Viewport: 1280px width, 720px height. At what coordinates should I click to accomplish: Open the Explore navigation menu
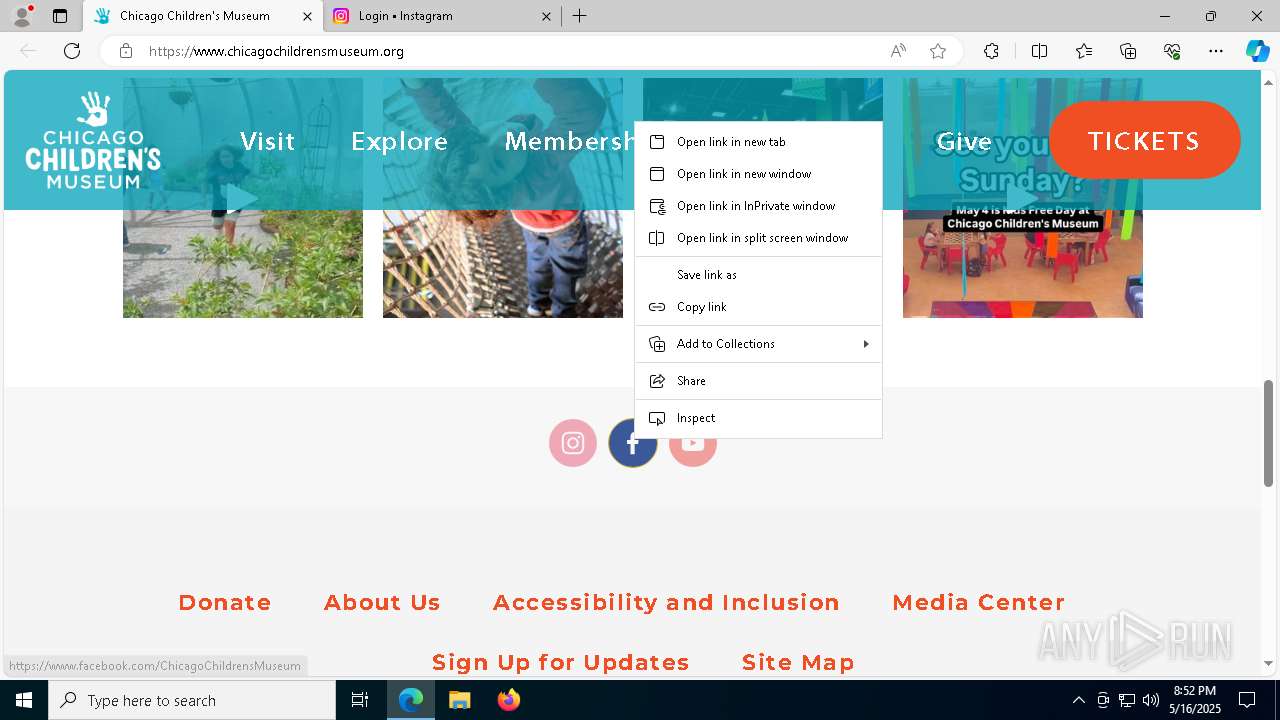pos(399,141)
